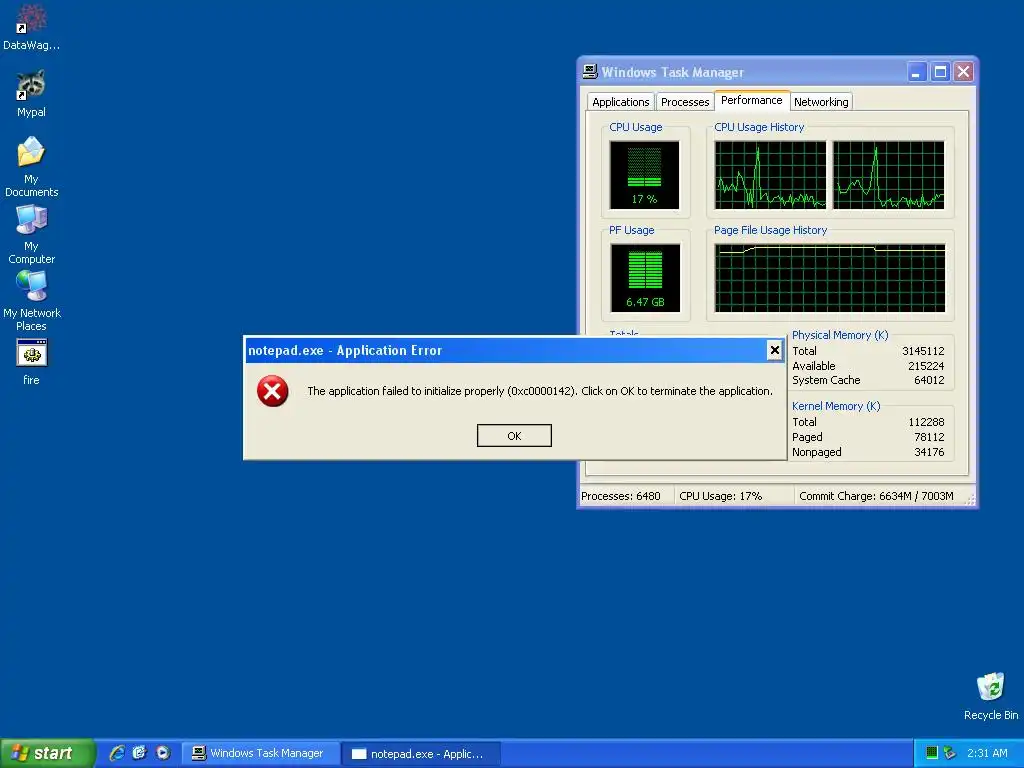Image resolution: width=1024 pixels, height=768 pixels.
Task: Close the notepad.exe Application Error dialog
Action: tap(775, 351)
